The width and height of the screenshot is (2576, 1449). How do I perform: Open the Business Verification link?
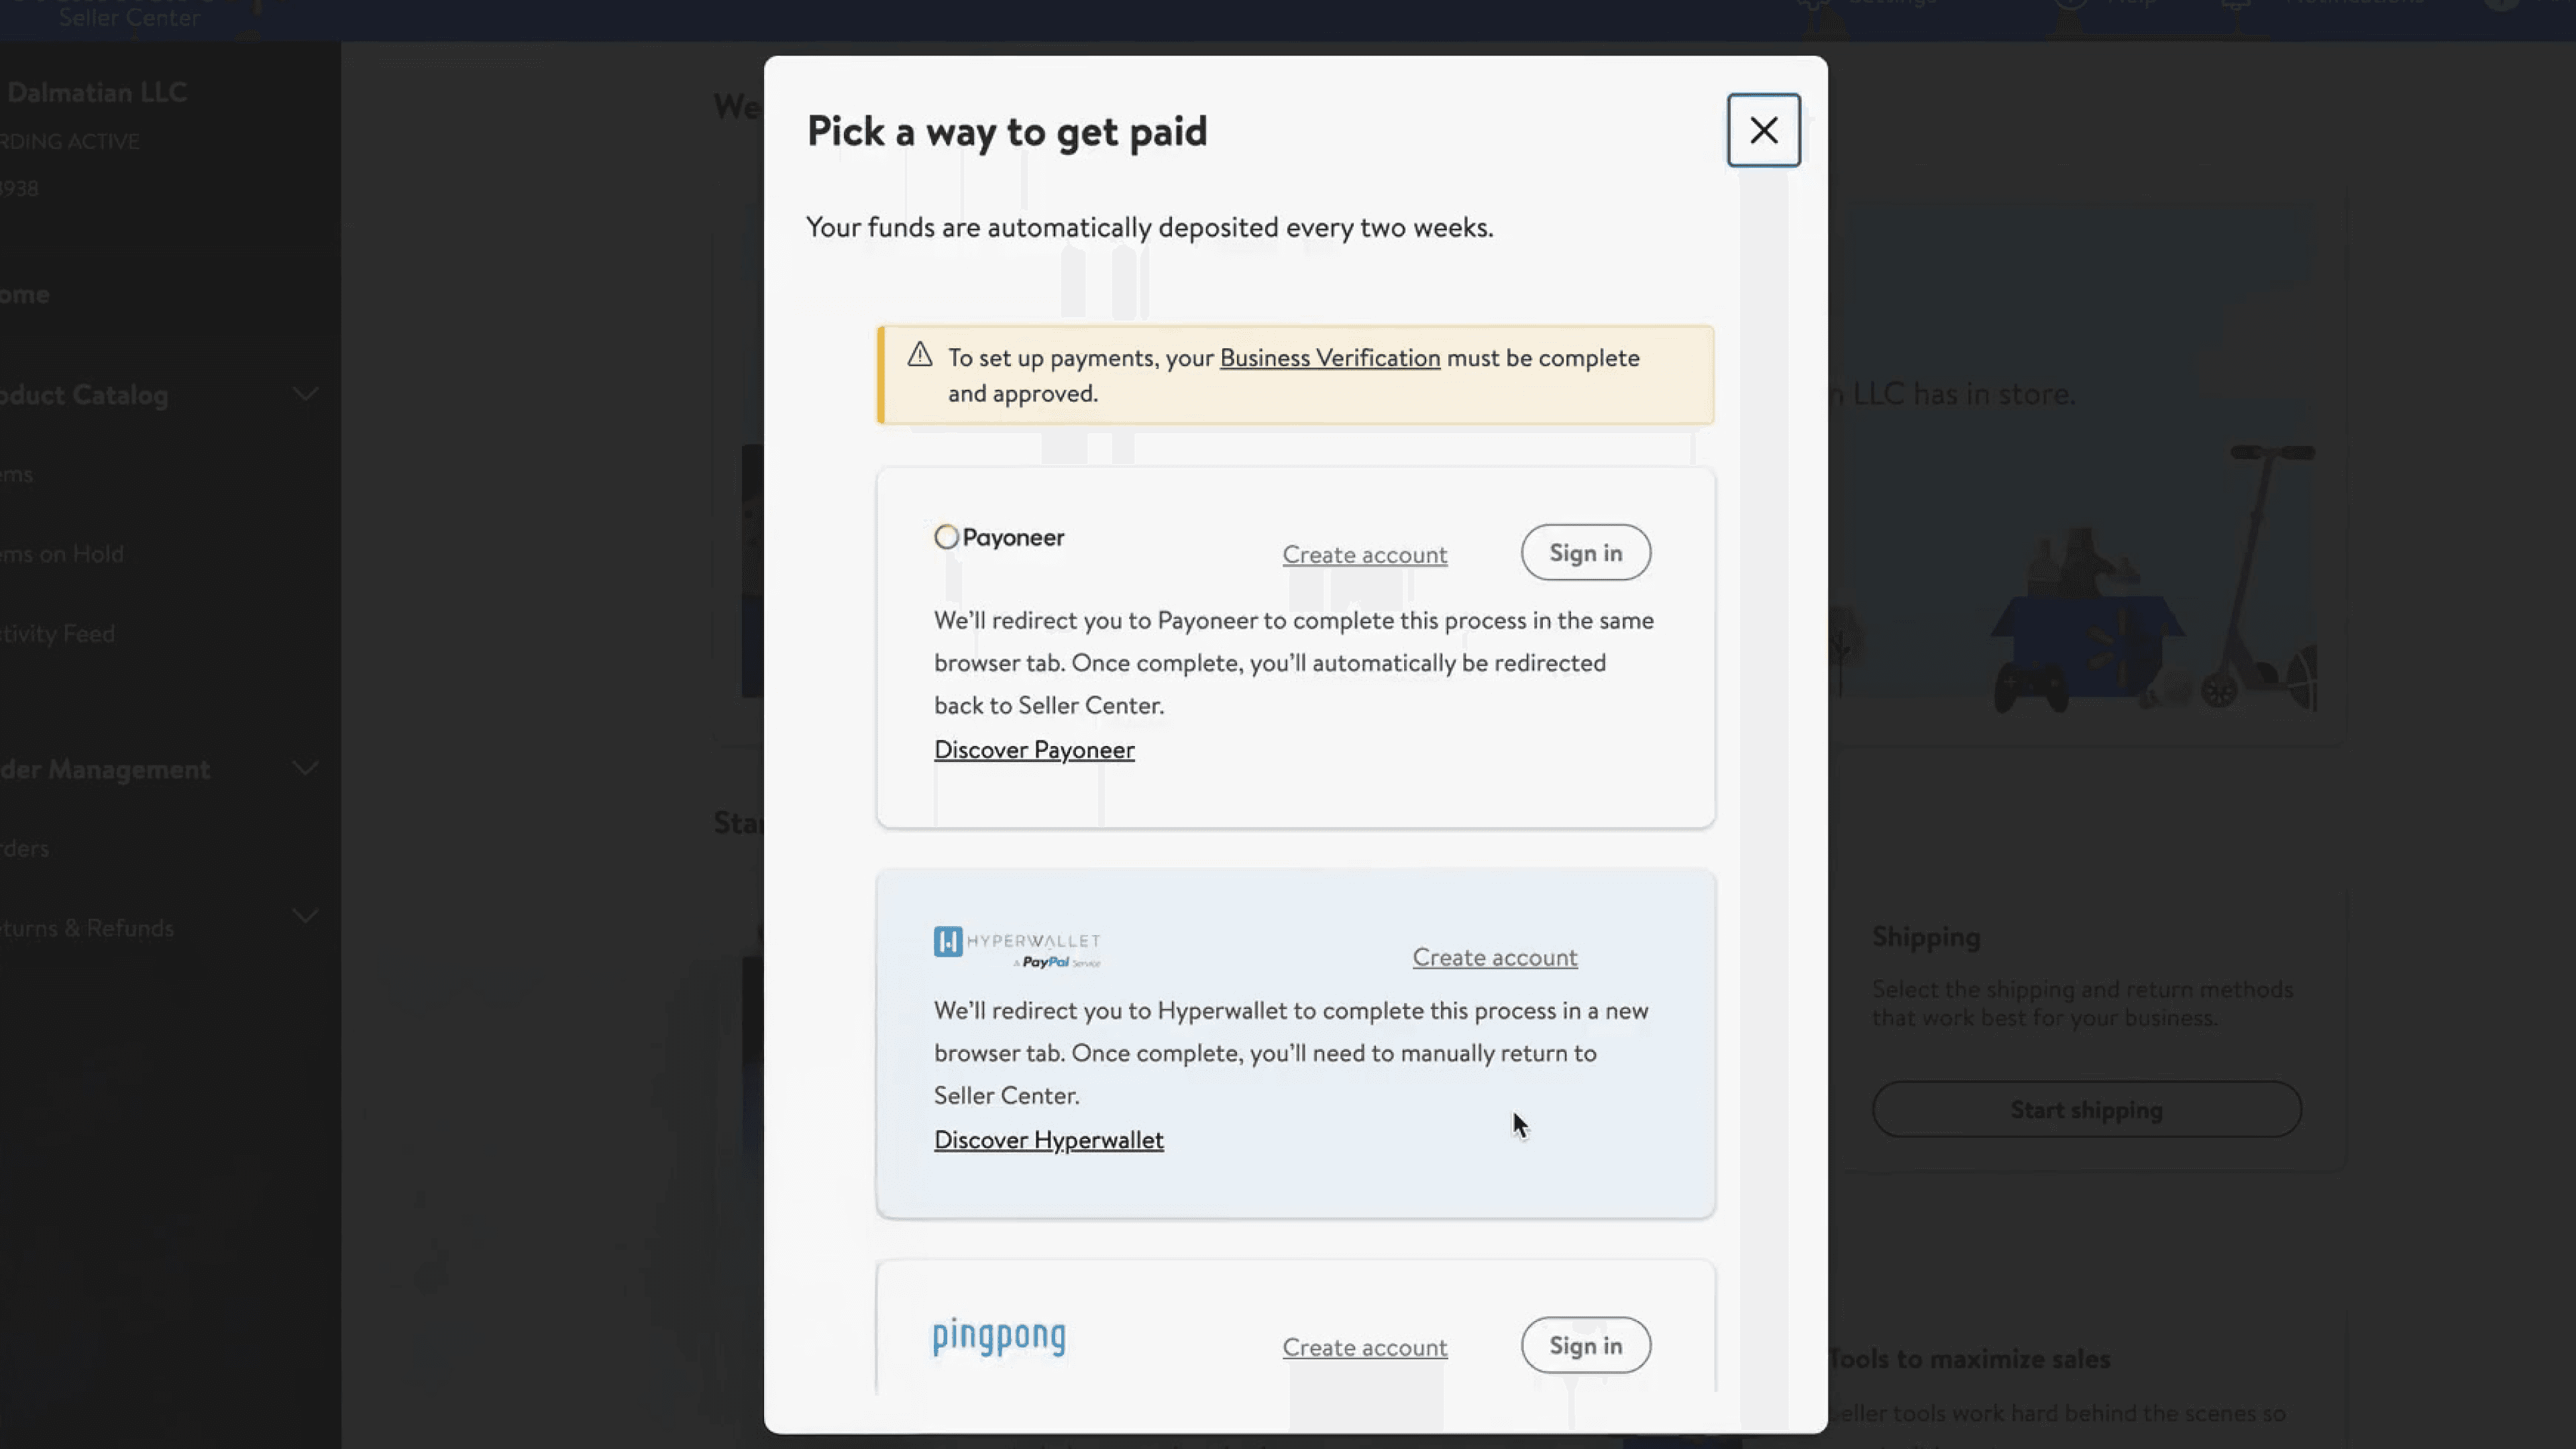pos(1329,358)
